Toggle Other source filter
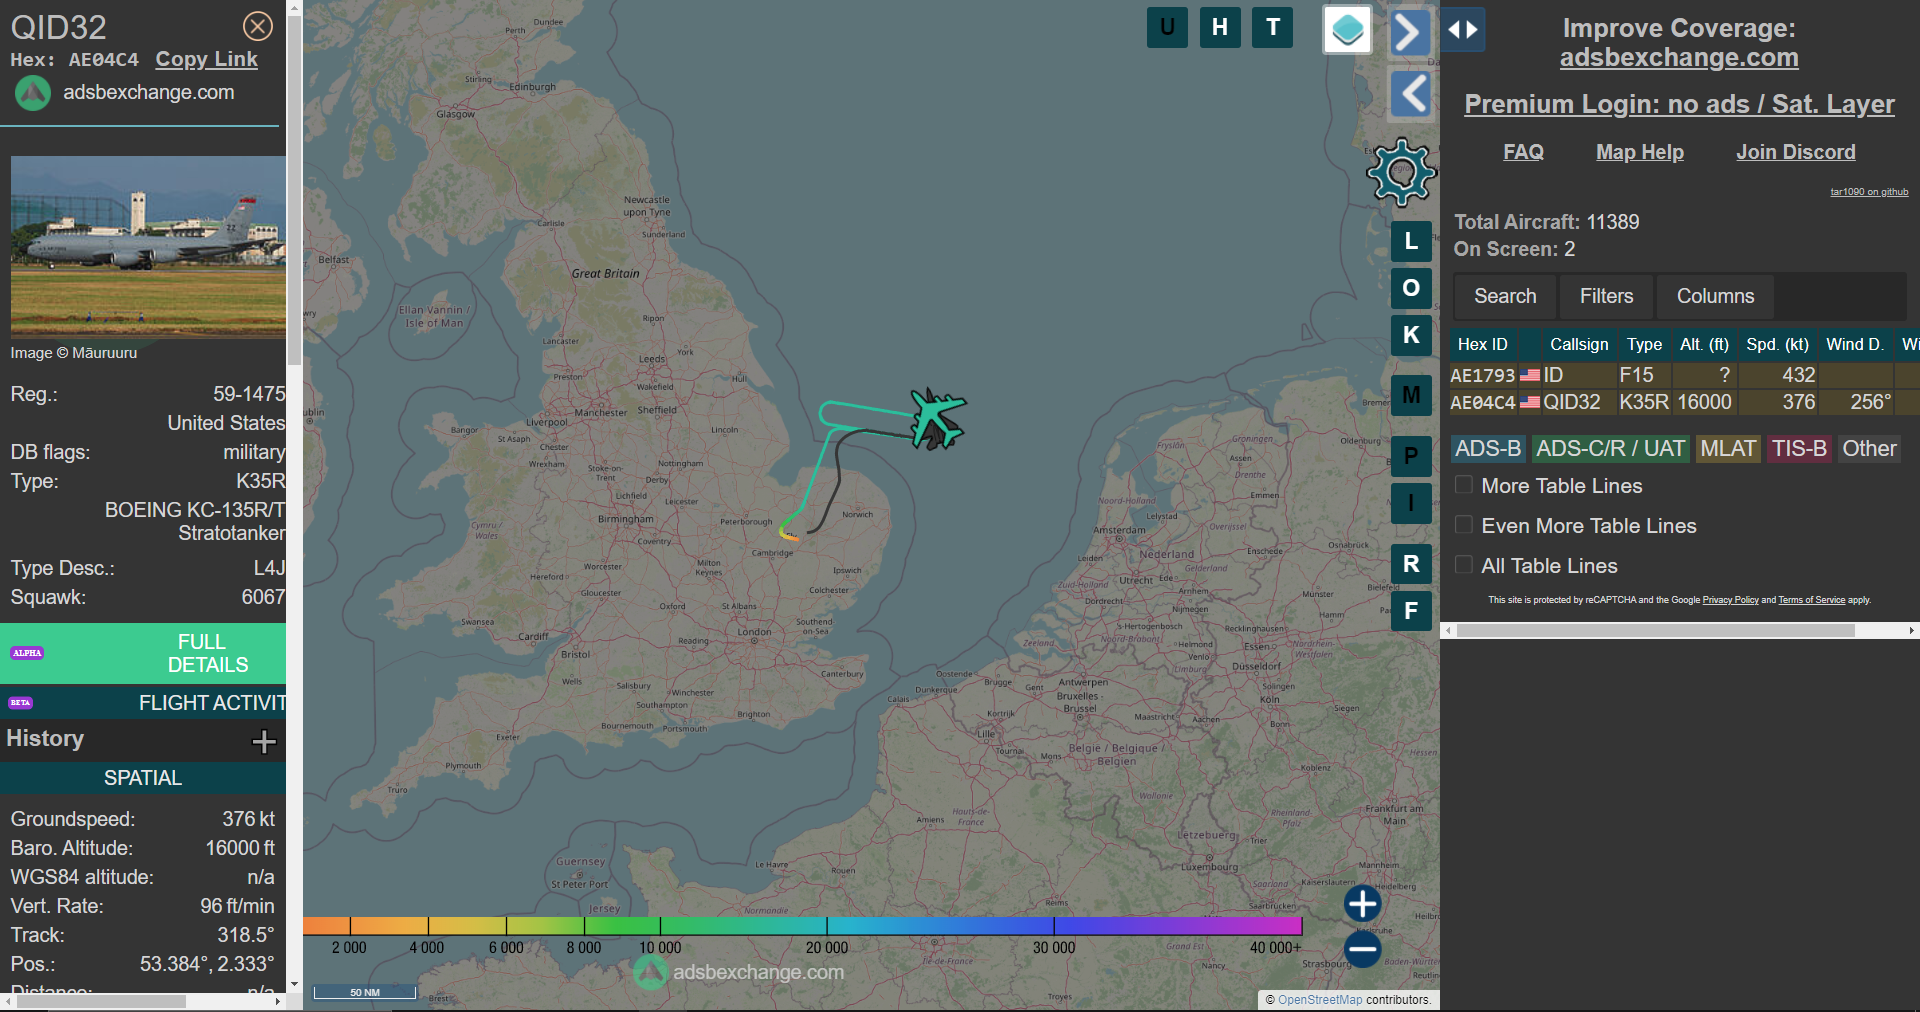The width and height of the screenshot is (1920, 1012). click(x=1869, y=449)
